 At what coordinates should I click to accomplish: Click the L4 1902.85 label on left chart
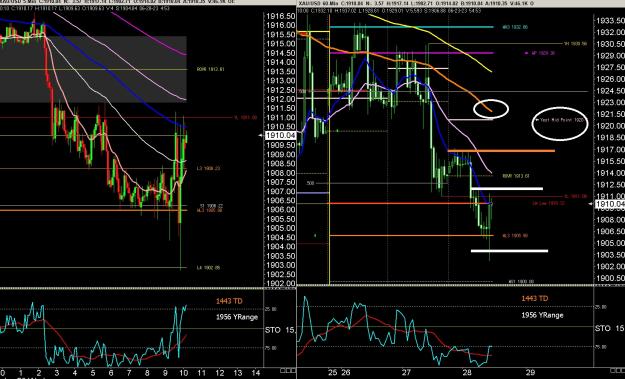(208, 268)
